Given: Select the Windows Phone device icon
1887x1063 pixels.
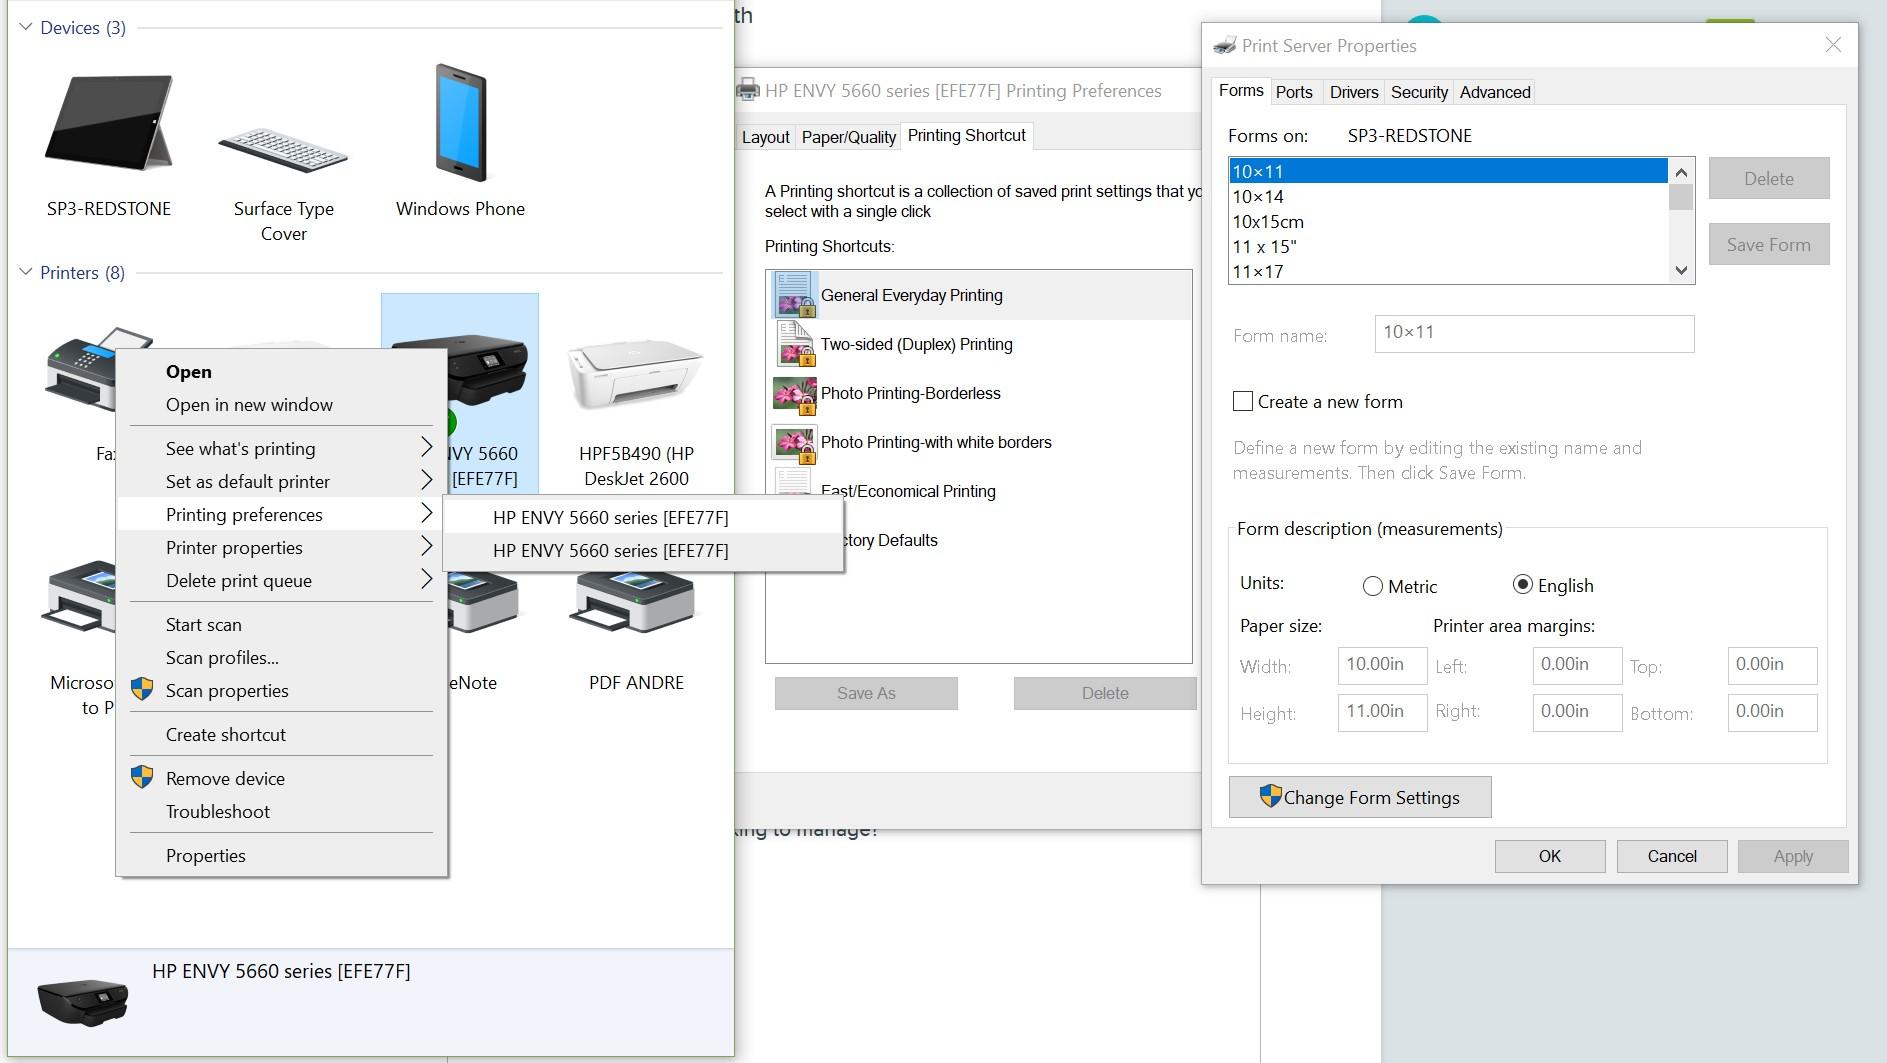Looking at the screenshot, I should click(460, 123).
